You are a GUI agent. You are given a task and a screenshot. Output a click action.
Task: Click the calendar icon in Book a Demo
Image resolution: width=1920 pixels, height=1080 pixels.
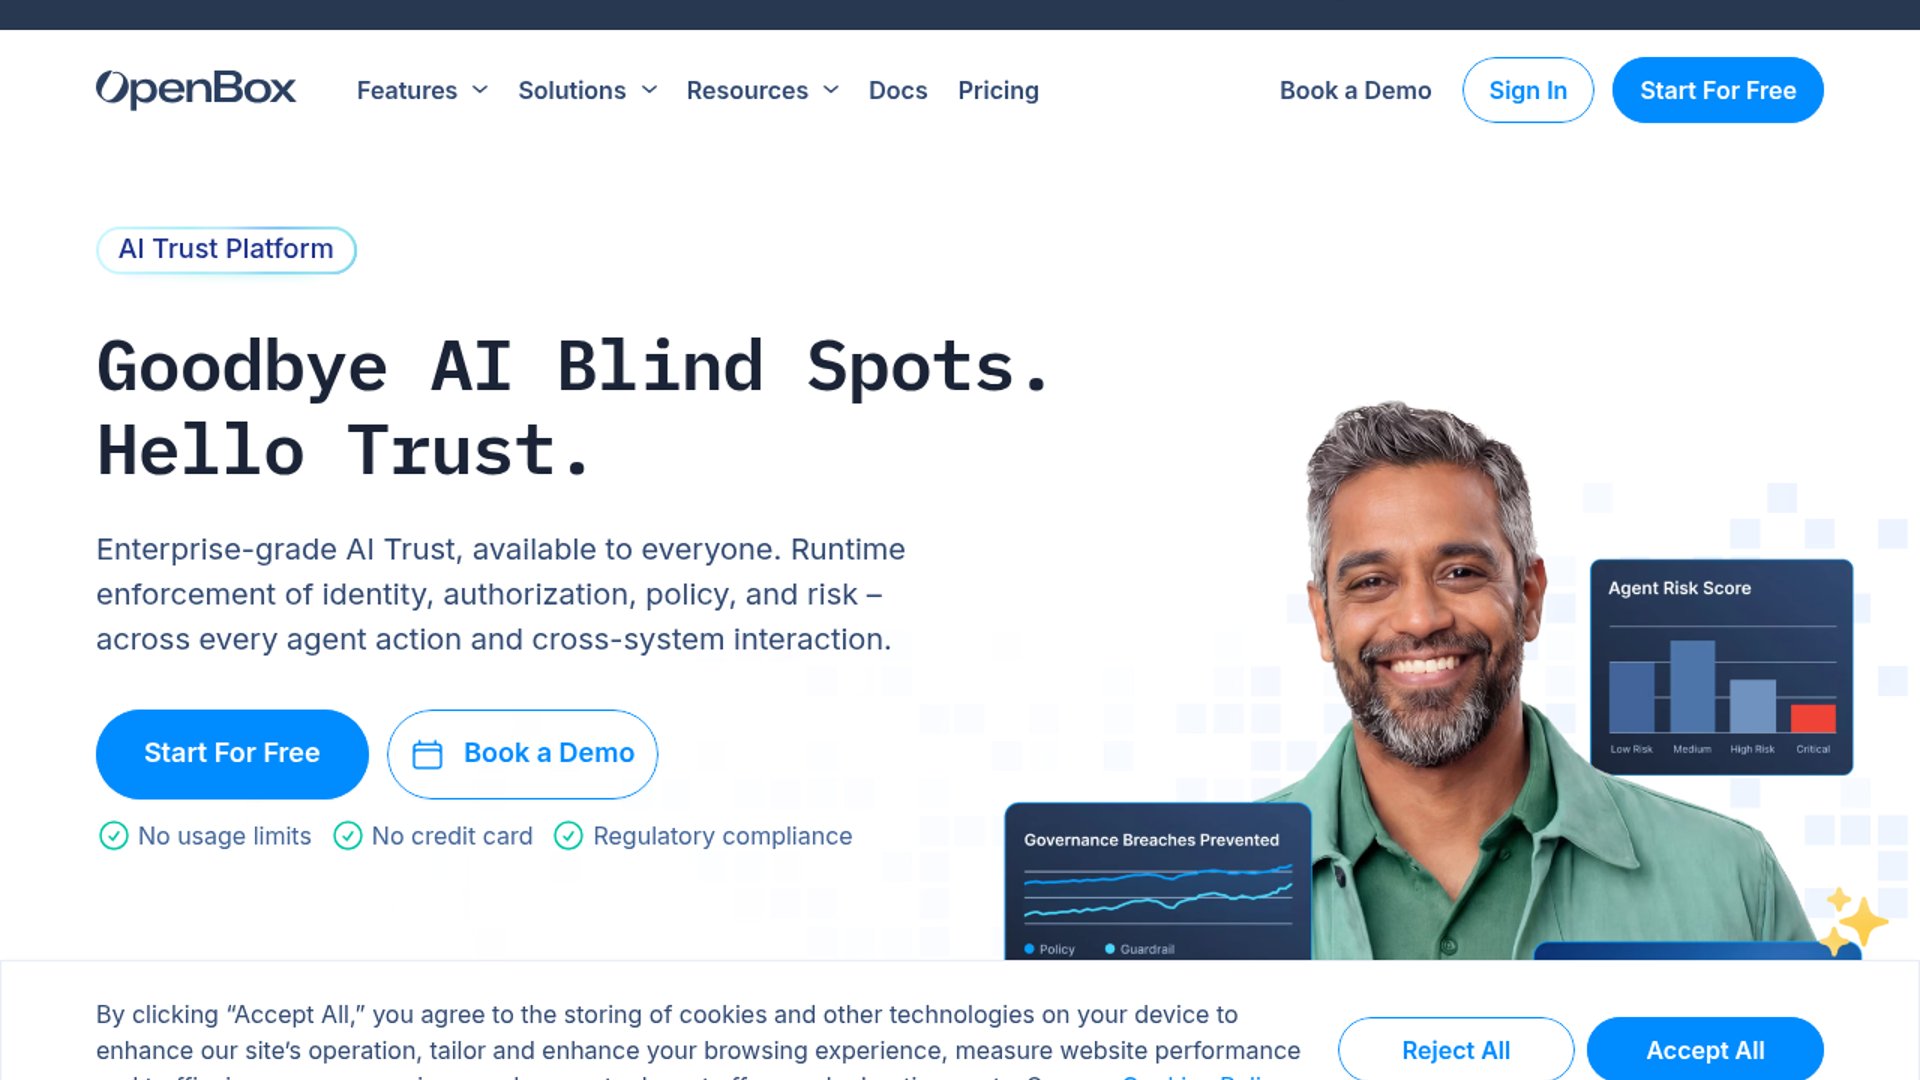pyautogui.click(x=427, y=754)
